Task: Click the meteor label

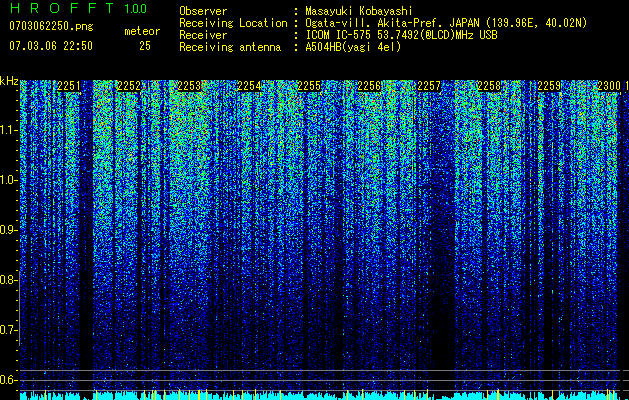Action: (142, 31)
